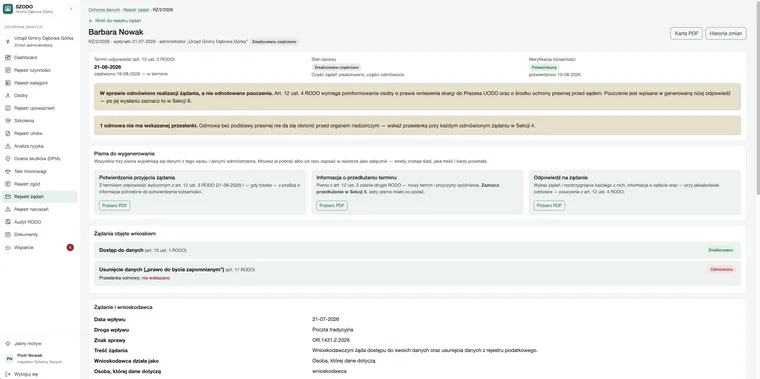
Task: Click the Szkolenia graduation cap icon
Action: [8, 121]
